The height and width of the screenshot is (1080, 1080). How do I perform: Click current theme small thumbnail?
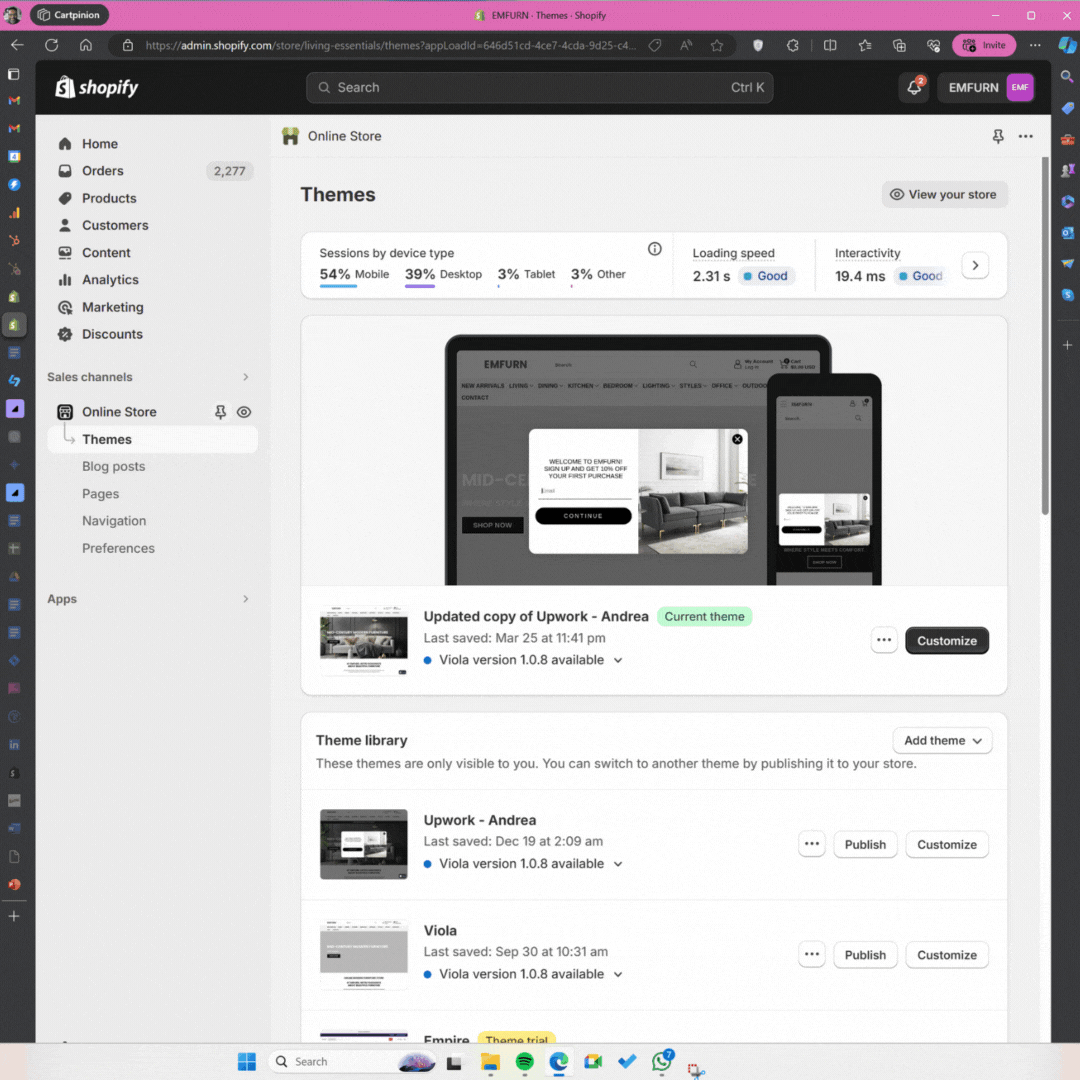click(364, 641)
